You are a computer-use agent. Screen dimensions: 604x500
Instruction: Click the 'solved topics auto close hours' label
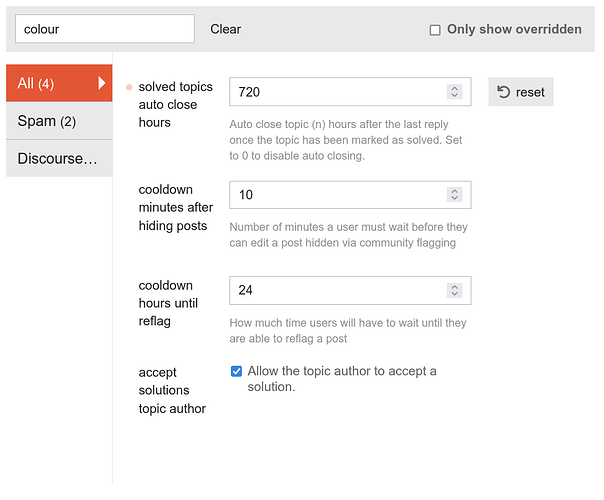(175, 104)
